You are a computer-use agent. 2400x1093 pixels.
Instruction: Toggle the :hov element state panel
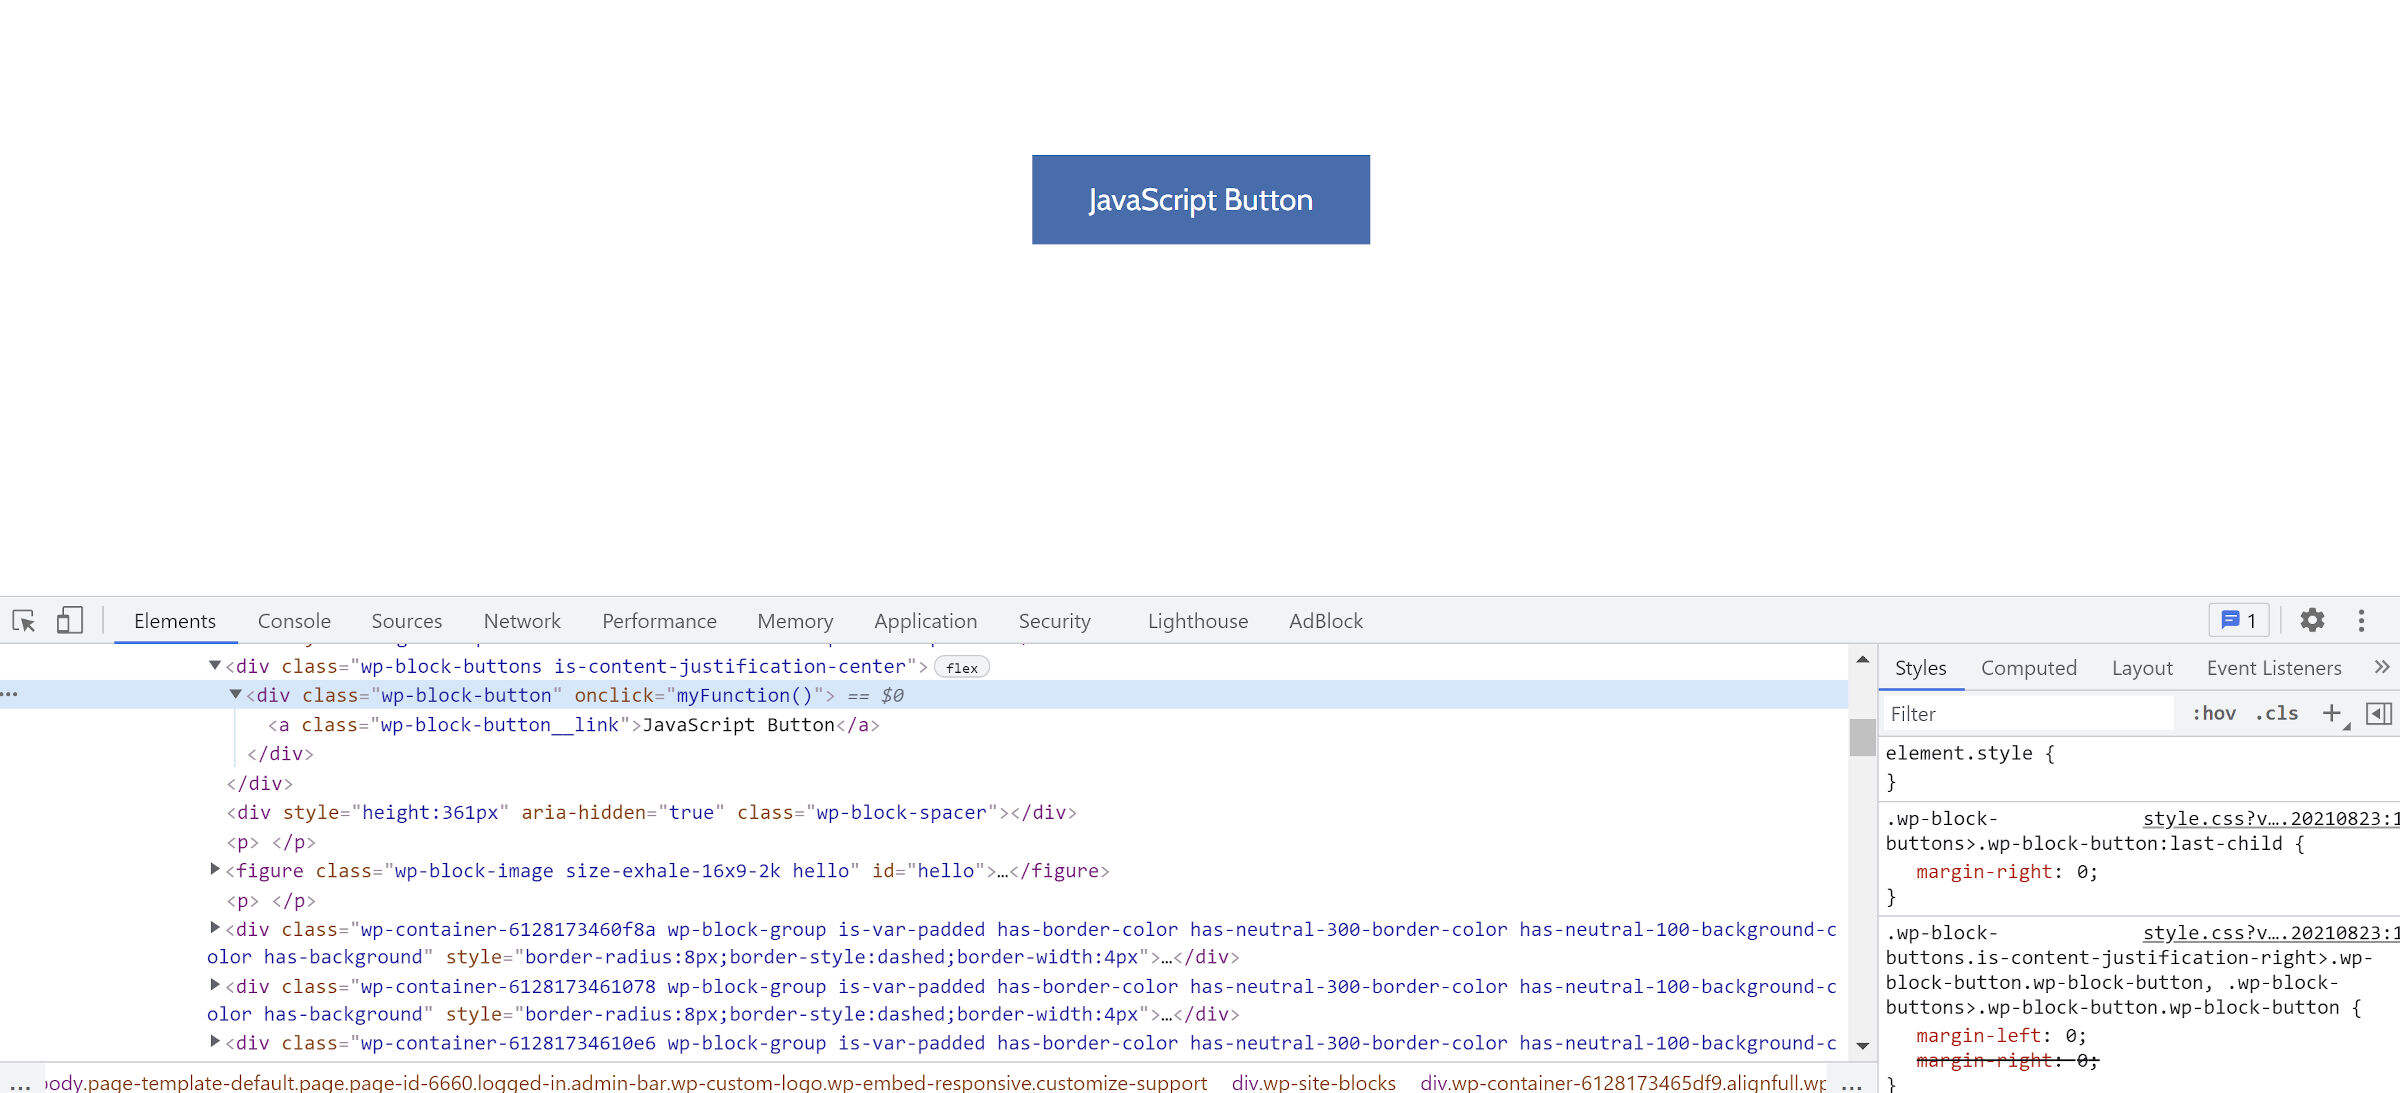coord(2213,713)
